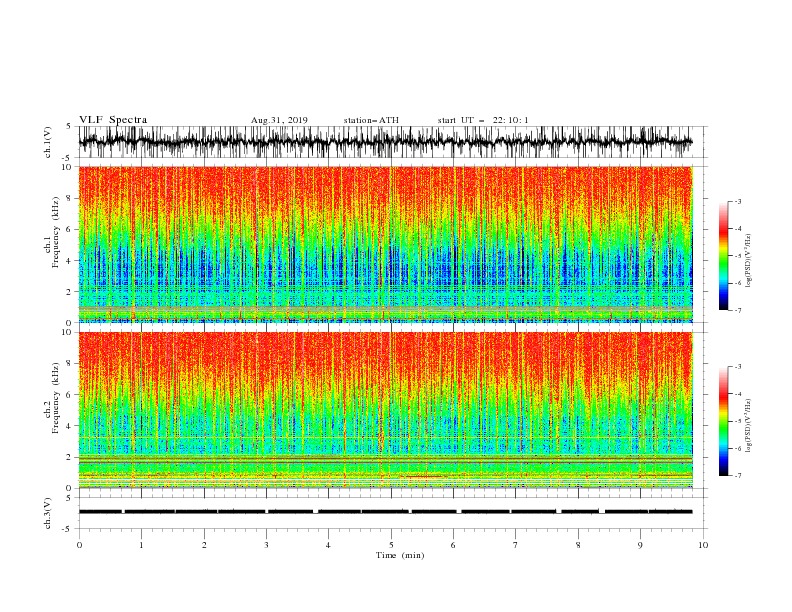This screenshot has width=792, height=612.
Task: Click the ch.1 Frequency (kHz) axis label
Action: tap(53, 231)
